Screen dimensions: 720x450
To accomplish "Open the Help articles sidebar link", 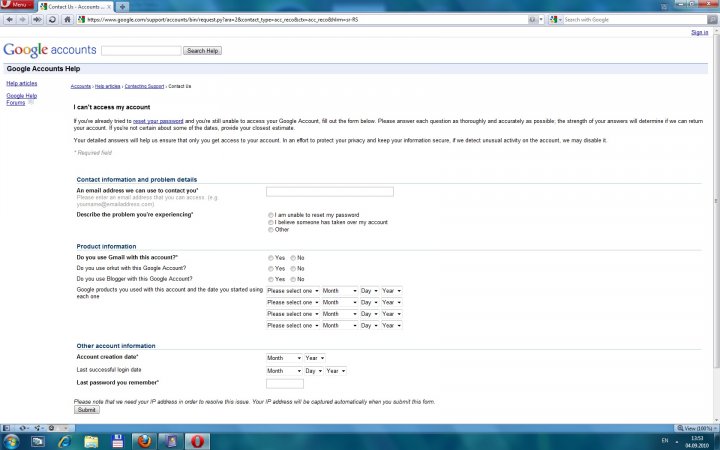I will 22,84.
